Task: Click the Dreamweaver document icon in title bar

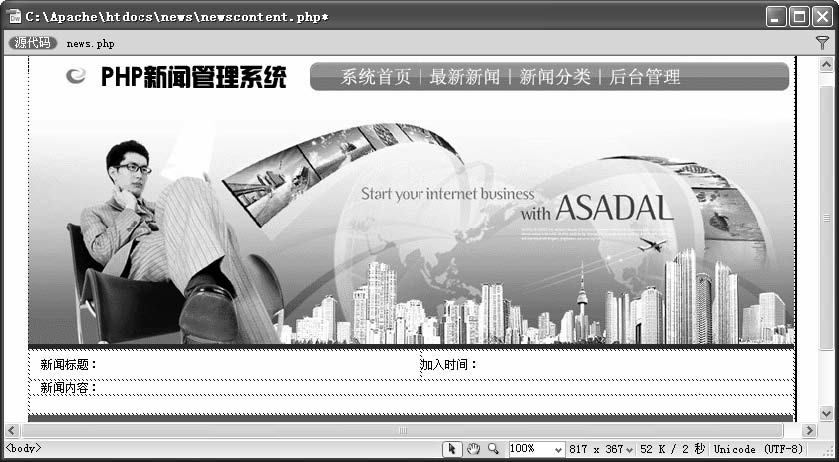Action: pos(14,17)
